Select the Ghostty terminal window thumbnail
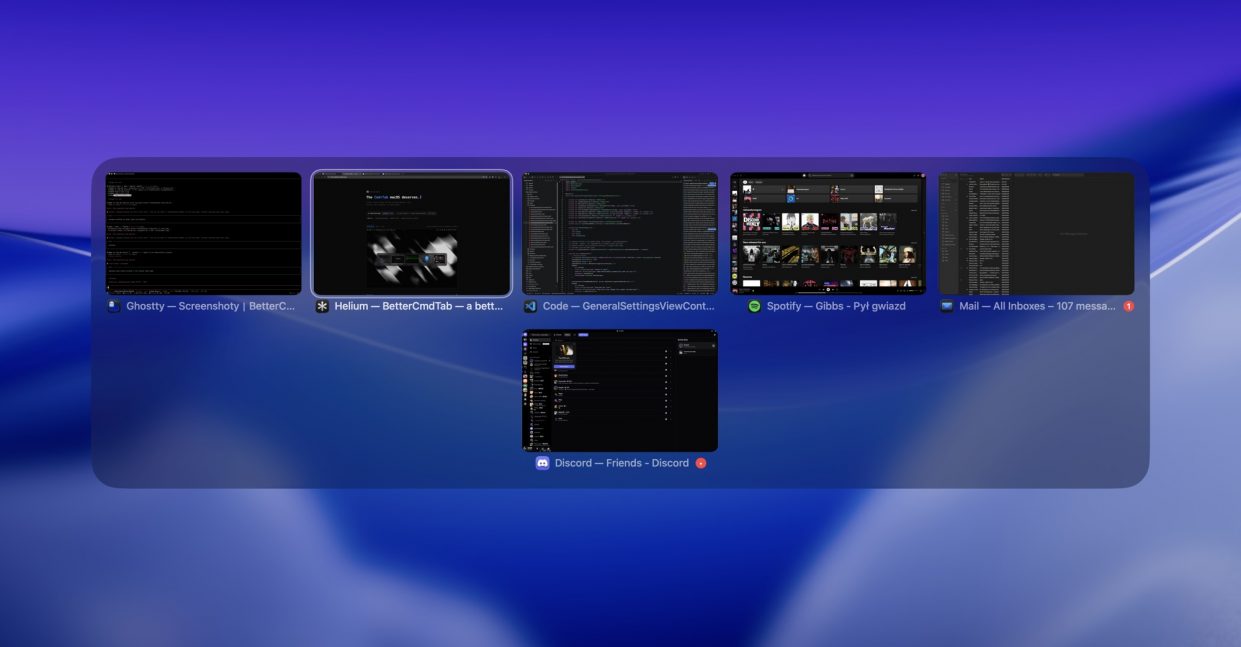The image size is (1241, 647). tap(203, 234)
